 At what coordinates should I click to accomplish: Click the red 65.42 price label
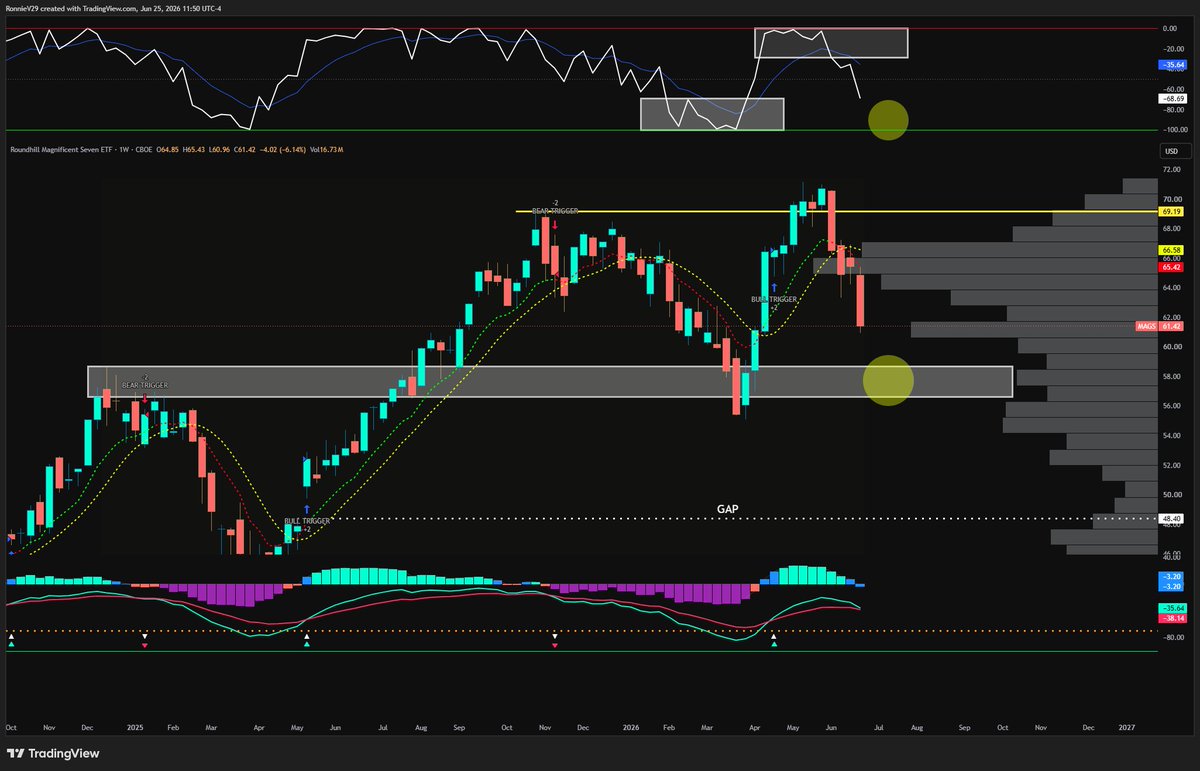pyautogui.click(x=1171, y=267)
